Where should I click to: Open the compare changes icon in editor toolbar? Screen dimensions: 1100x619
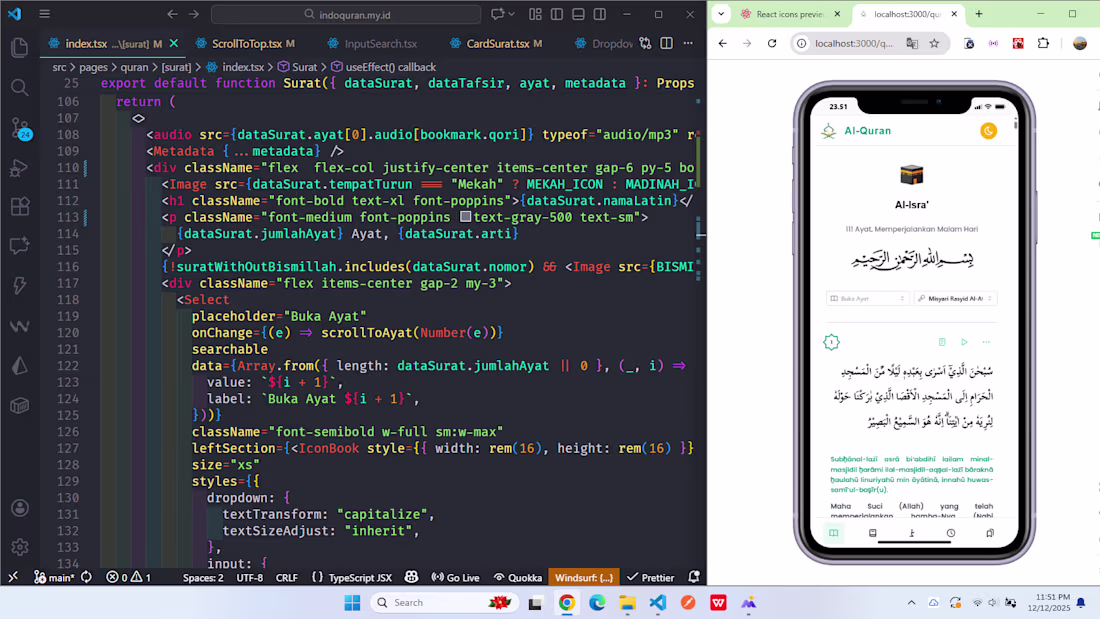tap(645, 44)
